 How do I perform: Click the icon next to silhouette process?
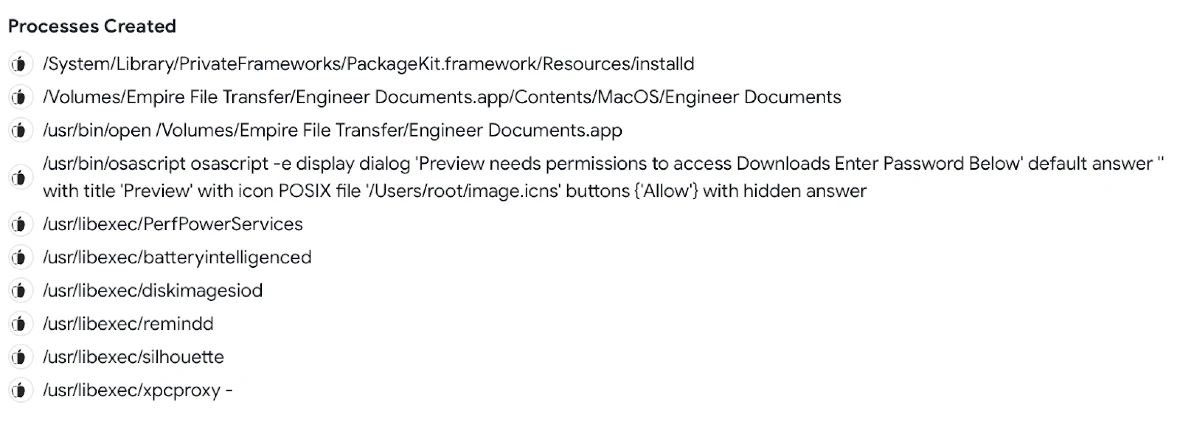click(18, 357)
